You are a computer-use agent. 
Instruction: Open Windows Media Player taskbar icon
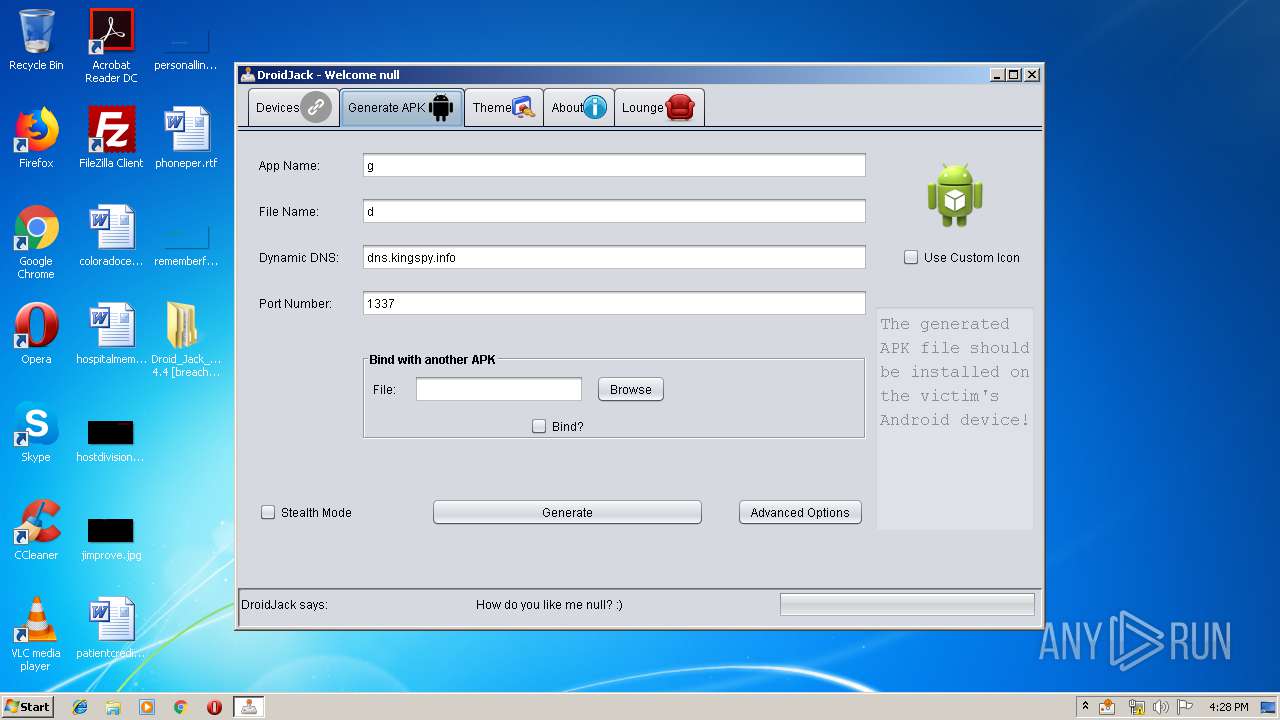pos(147,707)
